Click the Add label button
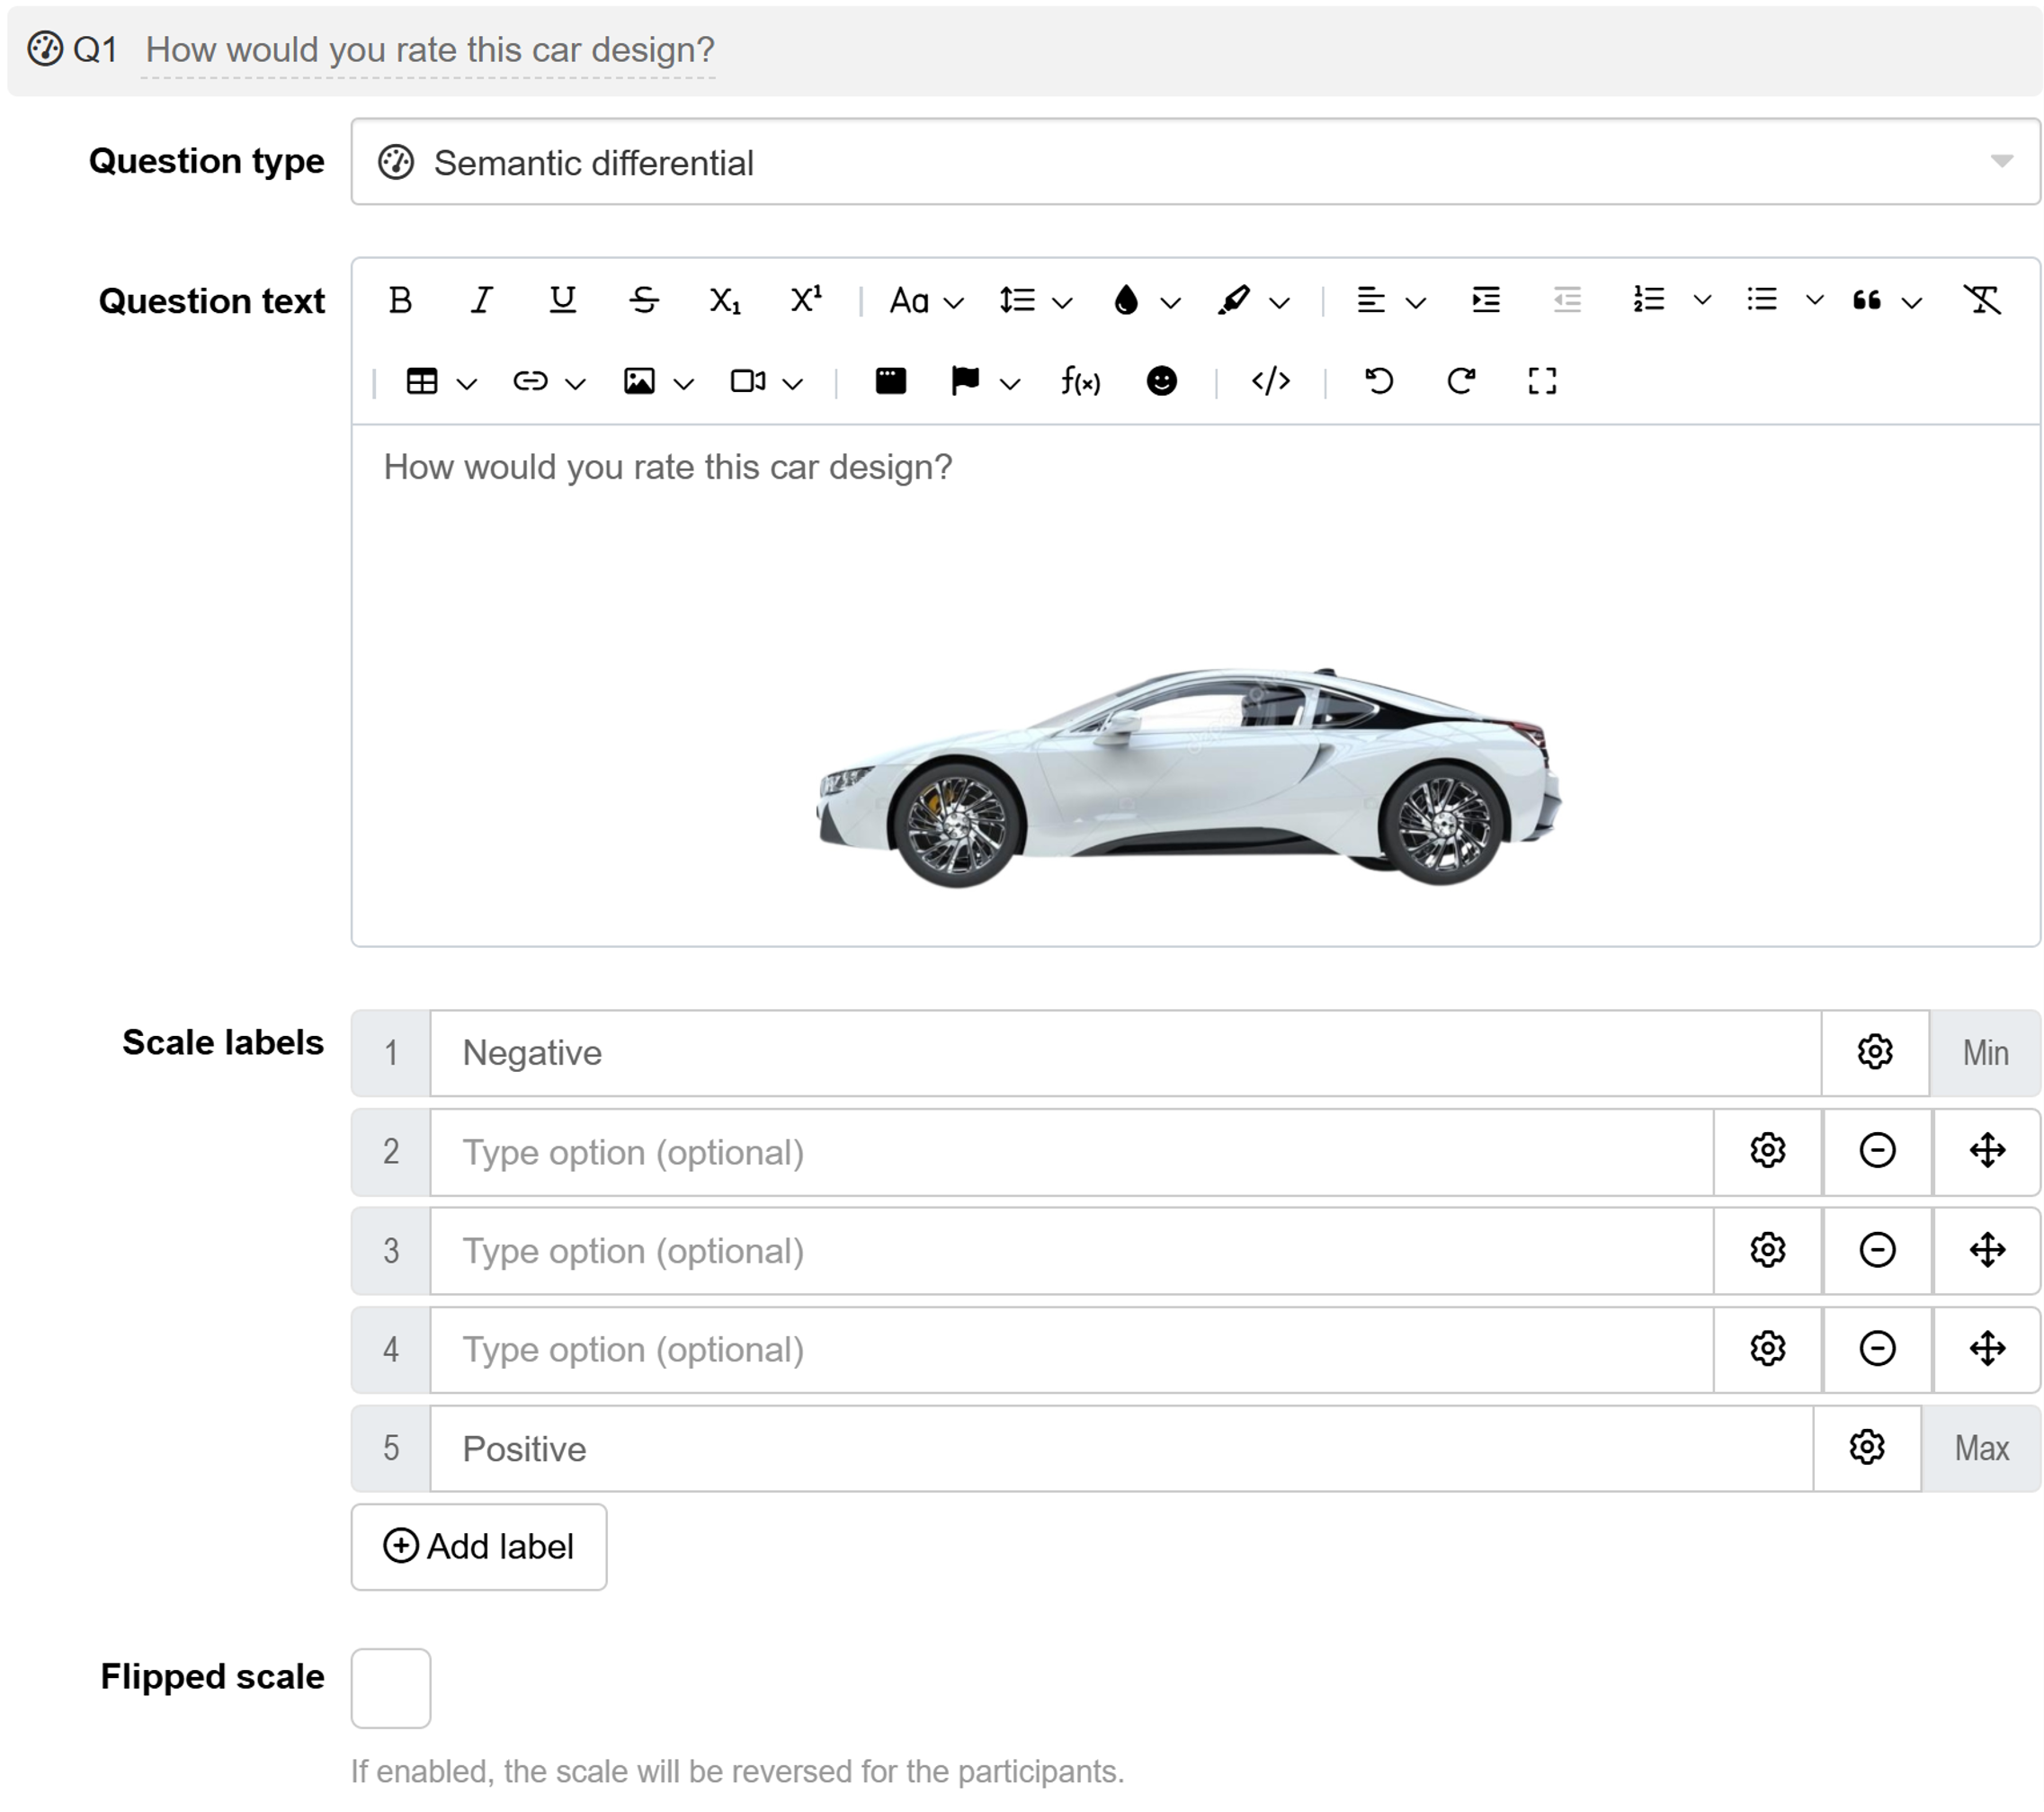2044x1812 pixels. [x=479, y=1546]
